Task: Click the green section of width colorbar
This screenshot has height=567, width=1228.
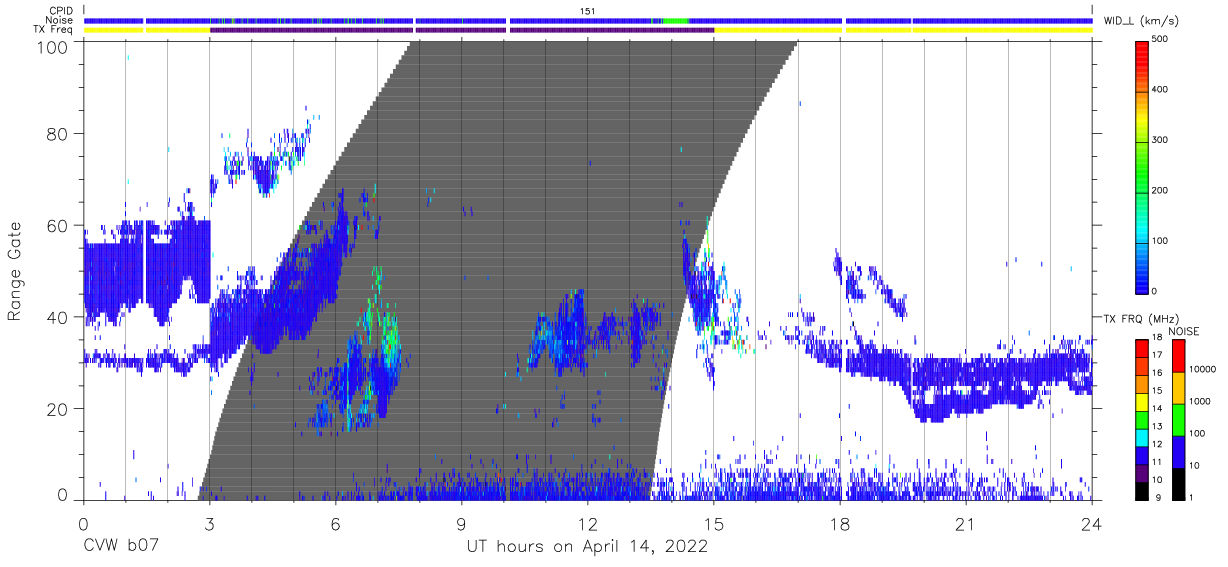Action: 1142,170
